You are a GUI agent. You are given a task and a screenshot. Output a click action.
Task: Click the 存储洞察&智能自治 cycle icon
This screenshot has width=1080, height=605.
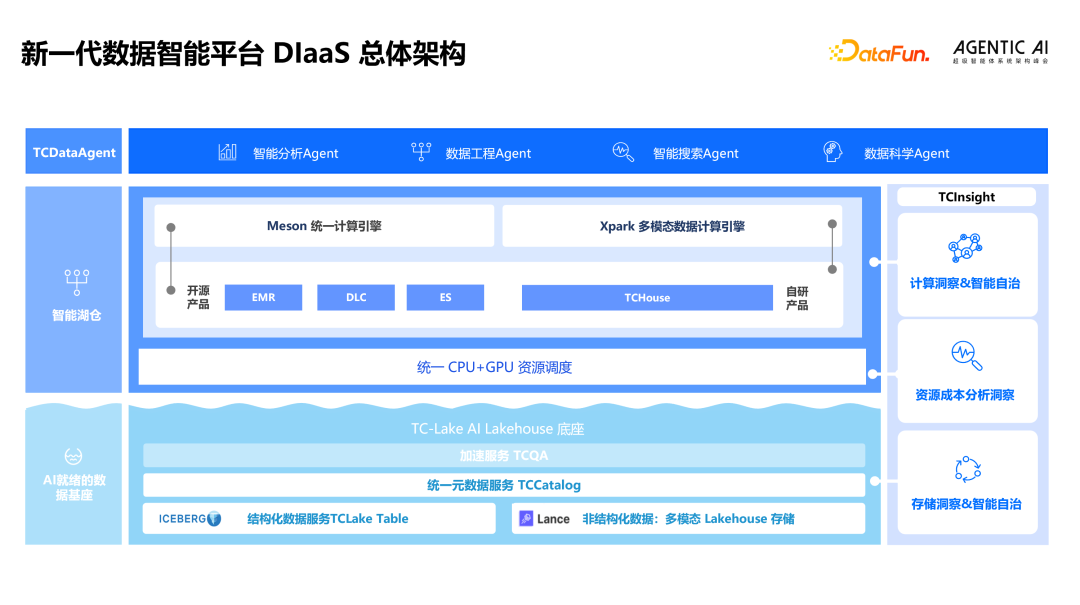tap(968, 470)
